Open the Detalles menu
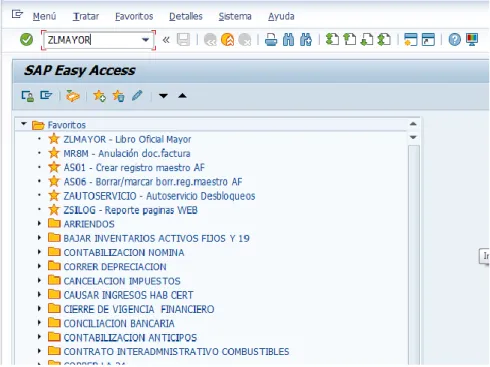Viewport: 490px width, 367px height. [x=186, y=16]
